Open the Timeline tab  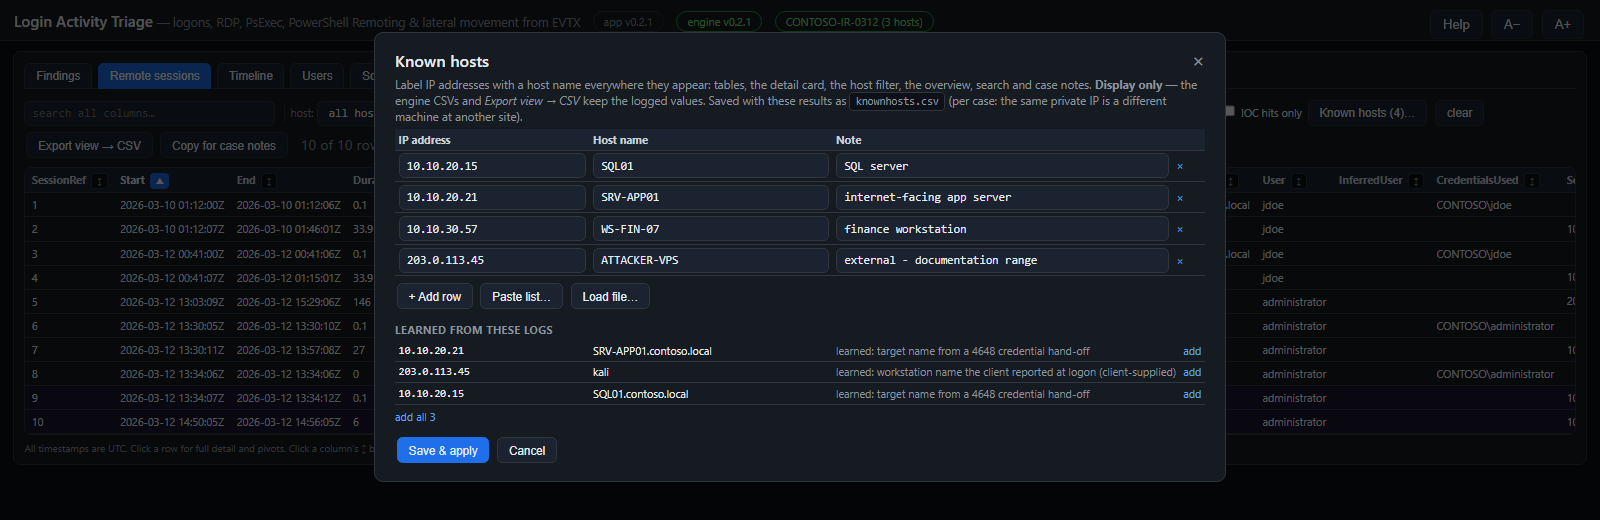(251, 76)
